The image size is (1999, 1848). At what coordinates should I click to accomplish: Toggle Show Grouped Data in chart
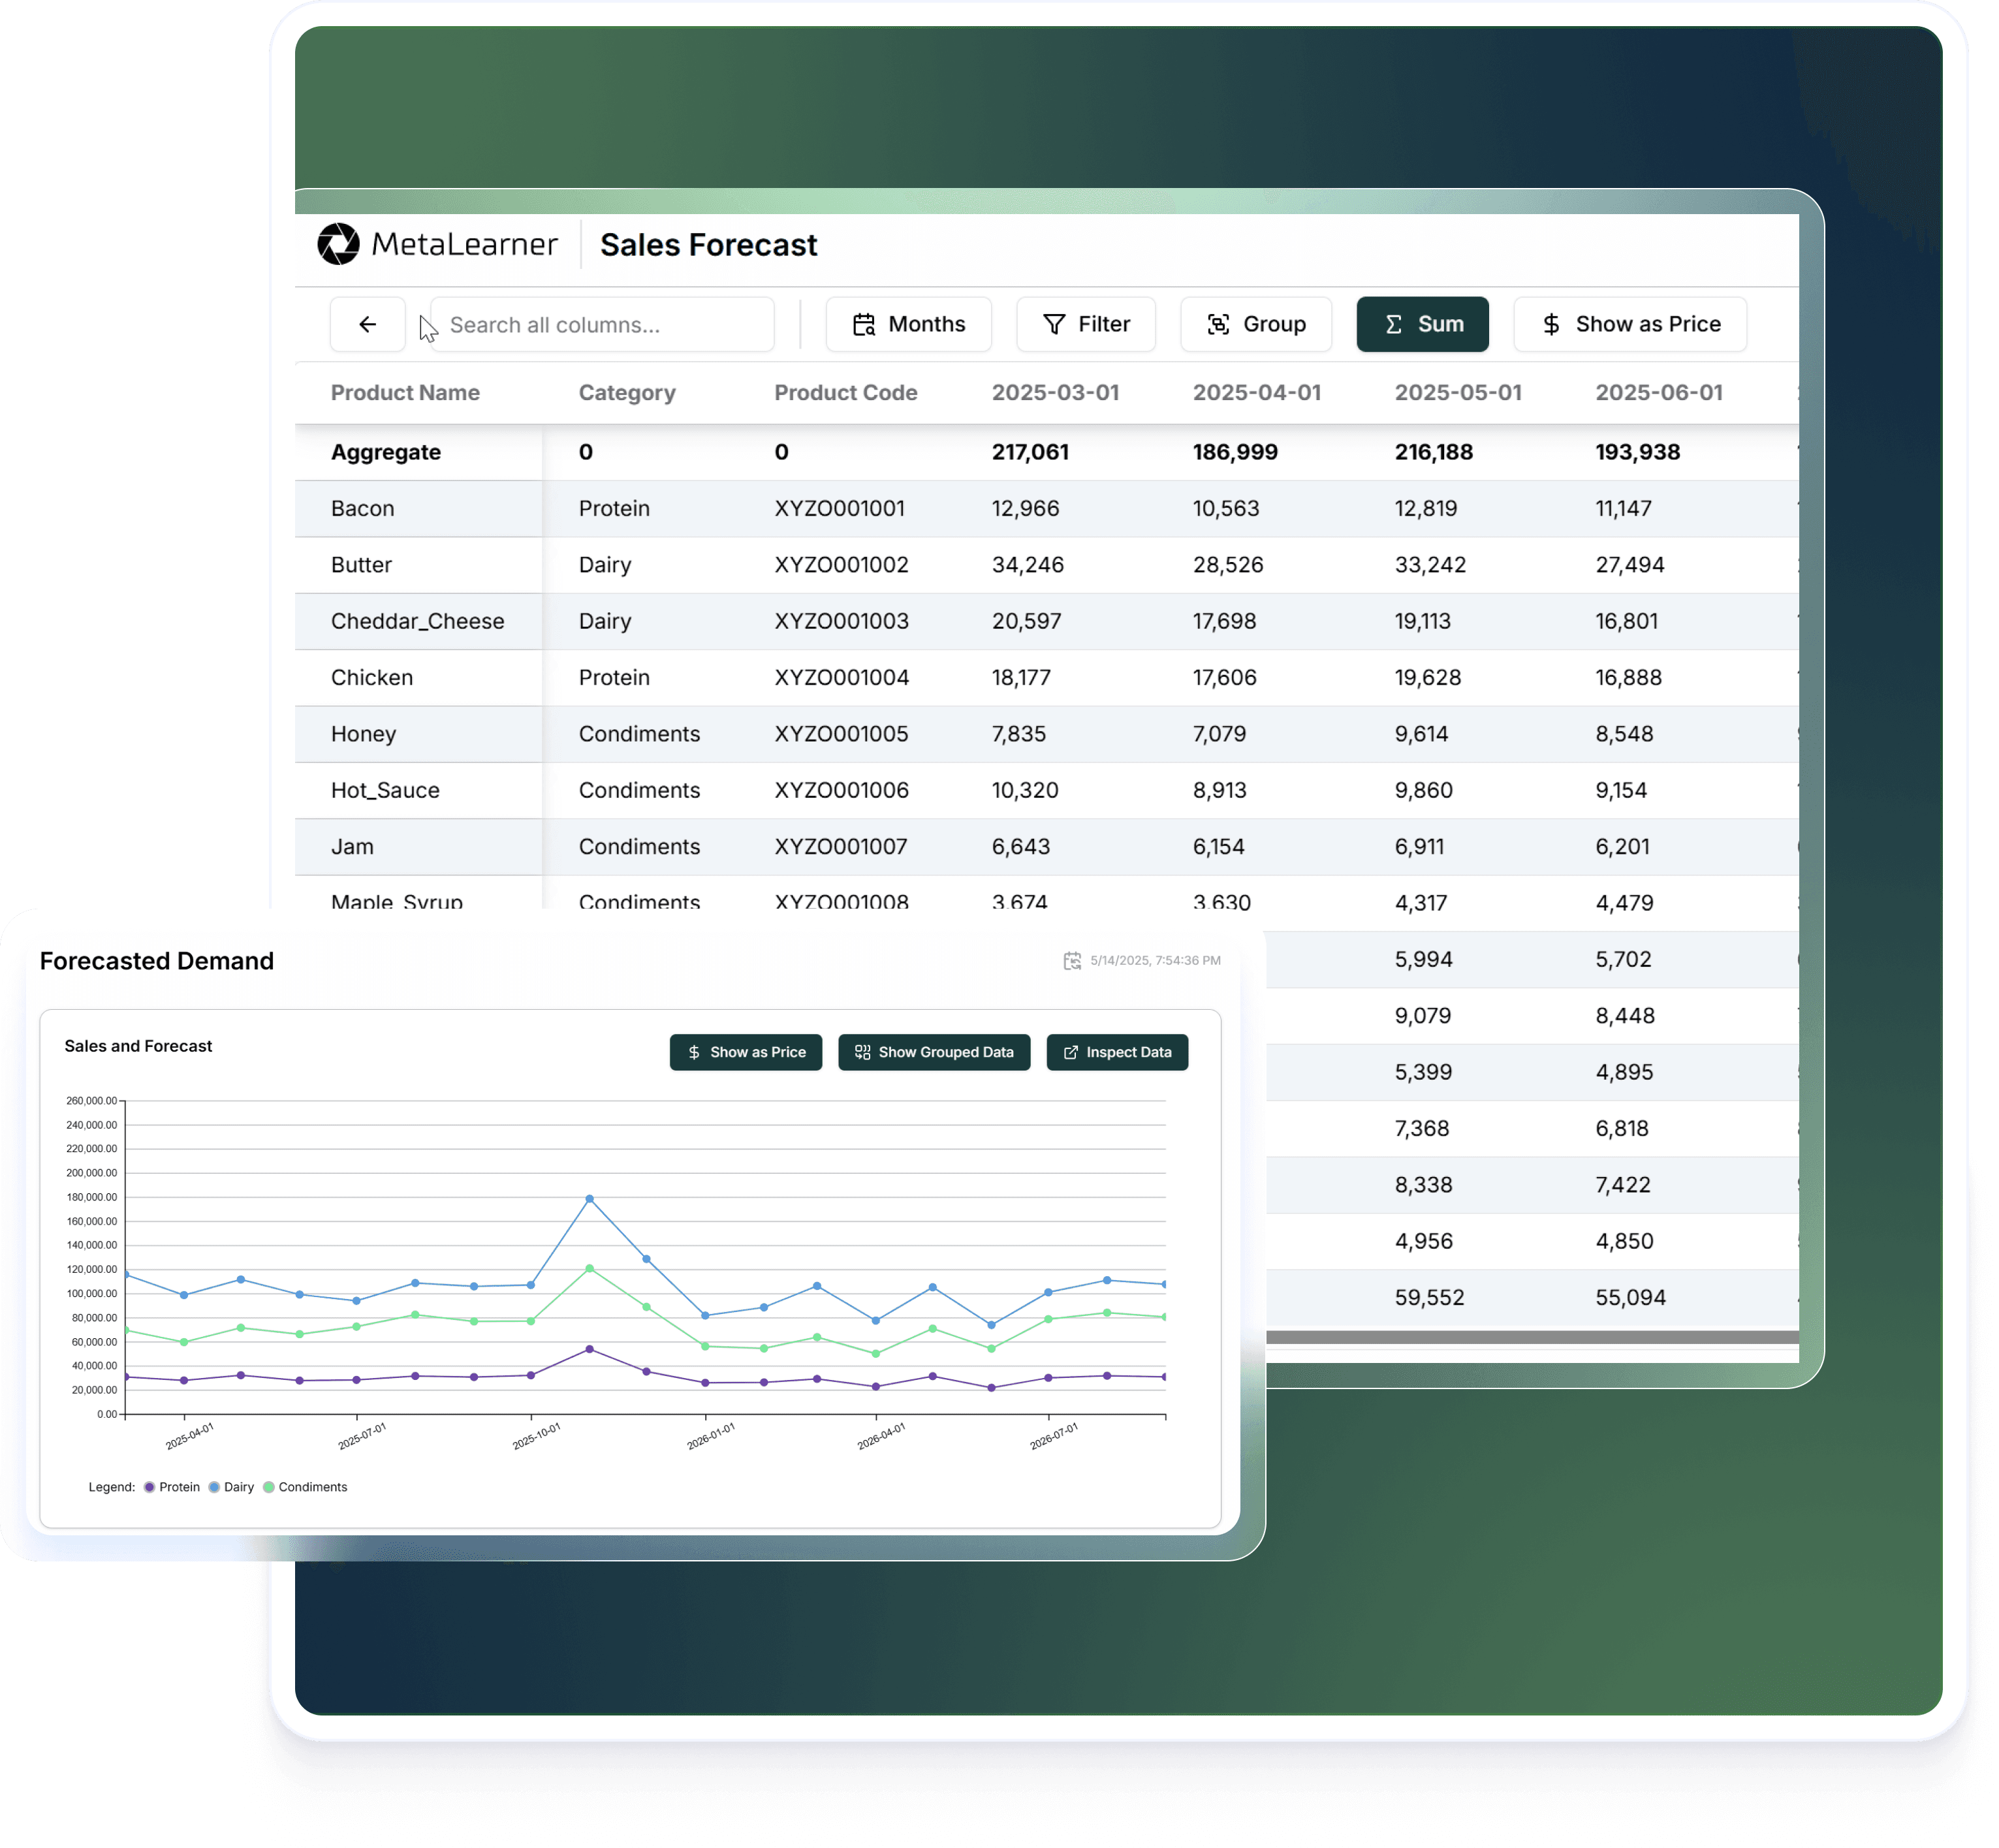933,1052
